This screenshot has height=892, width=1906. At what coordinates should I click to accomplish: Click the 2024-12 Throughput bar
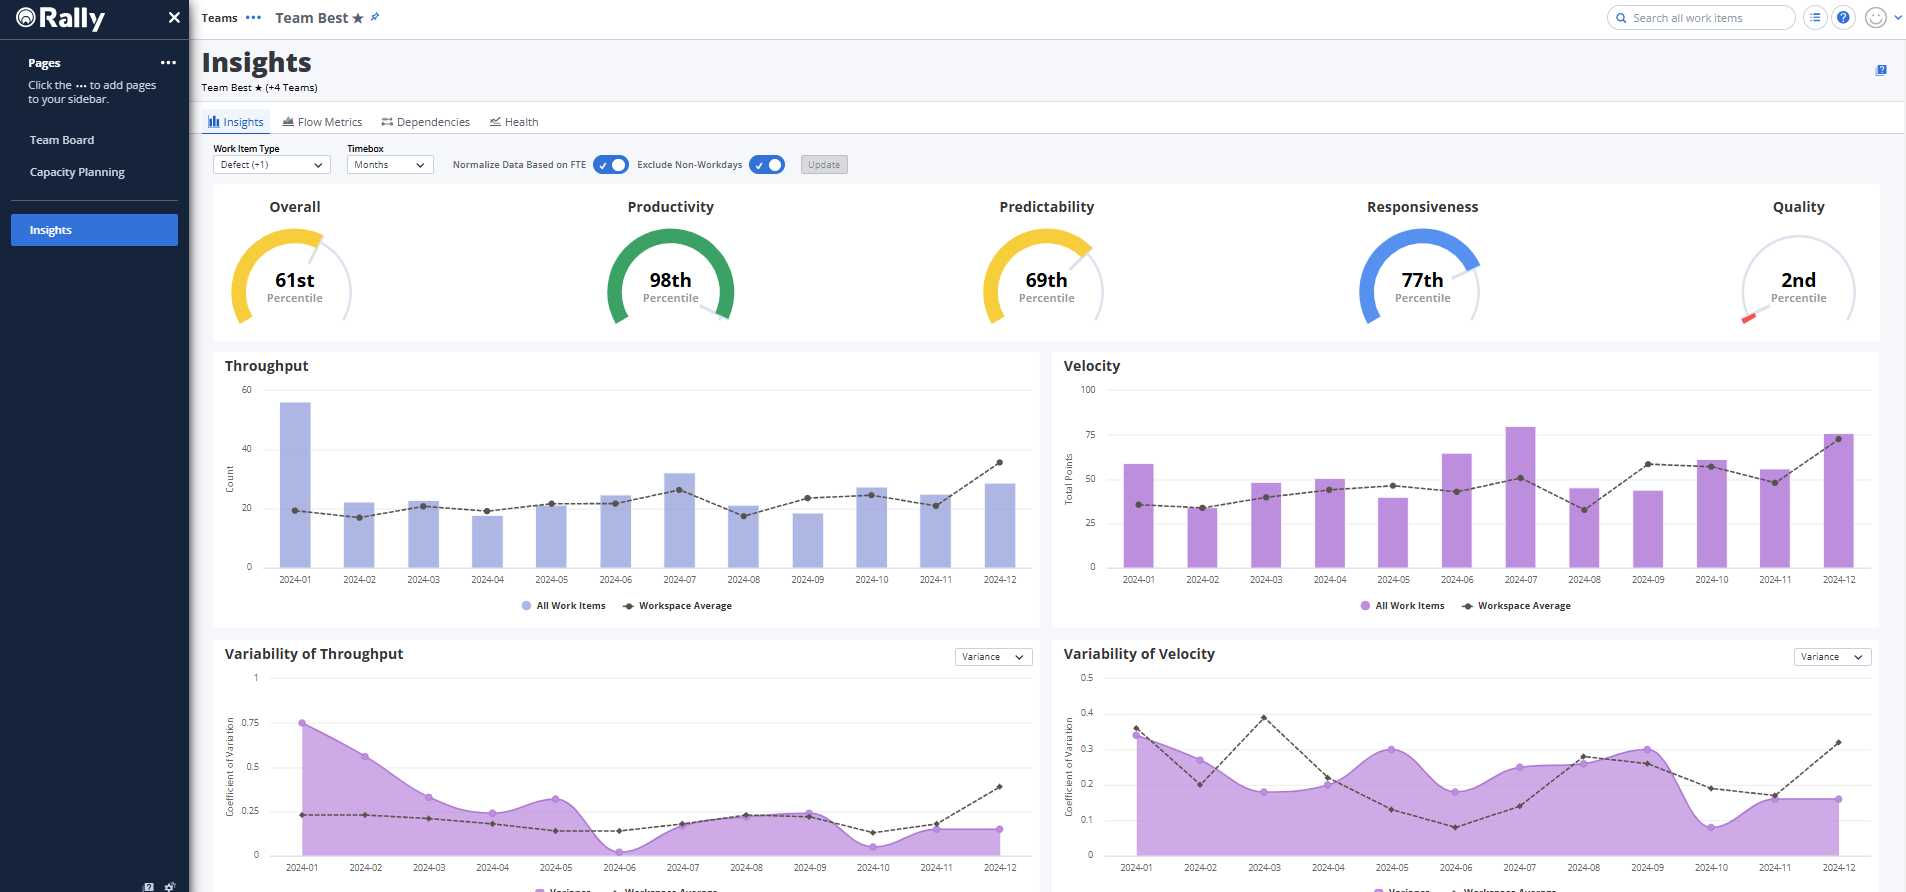click(x=1000, y=526)
